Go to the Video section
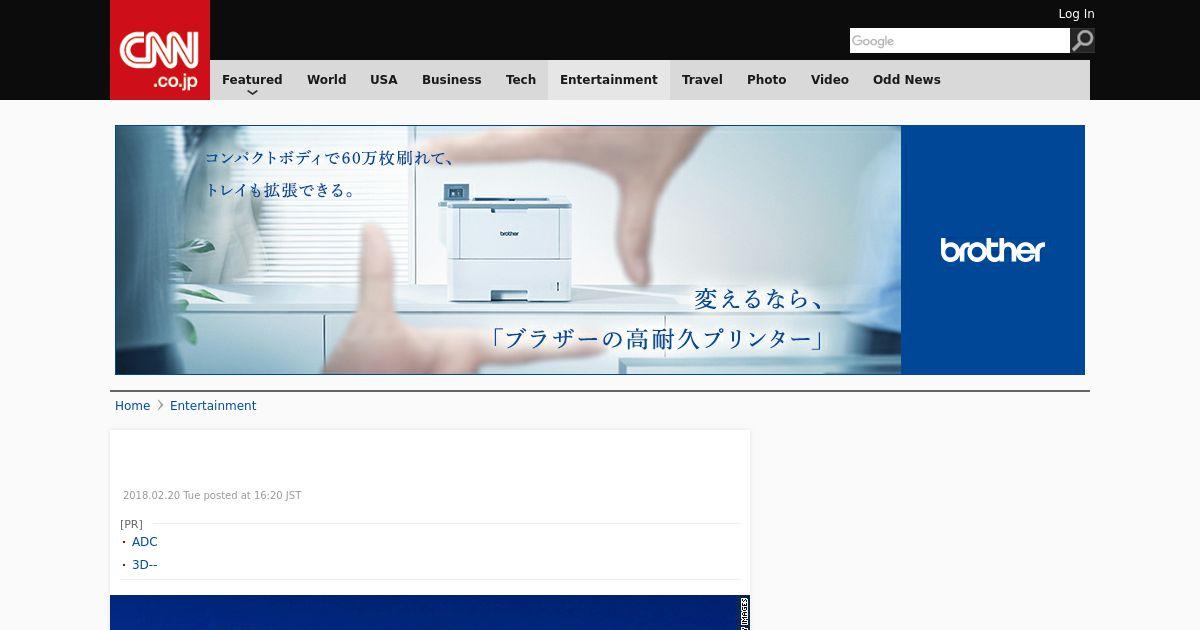Viewport: 1200px width, 630px height. (x=830, y=80)
